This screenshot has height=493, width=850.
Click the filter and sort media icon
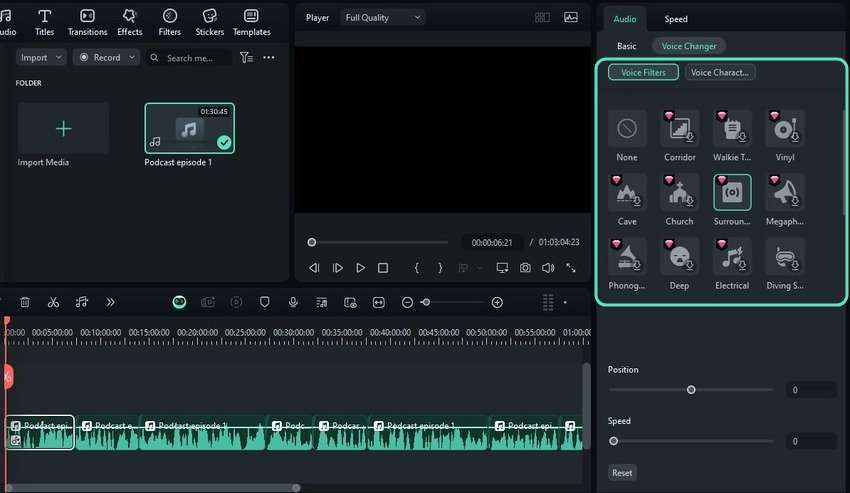pos(246,57)
